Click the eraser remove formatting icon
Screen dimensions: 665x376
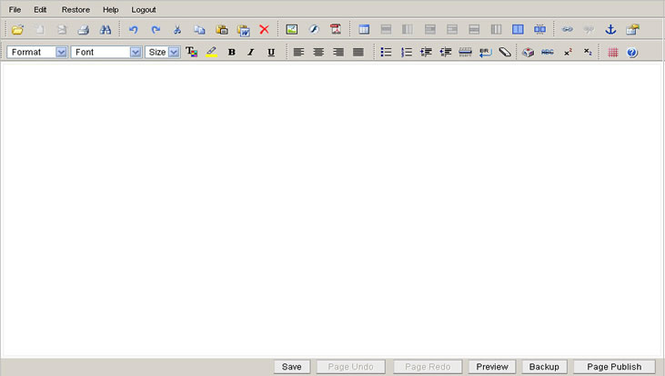tap(505, 52)
